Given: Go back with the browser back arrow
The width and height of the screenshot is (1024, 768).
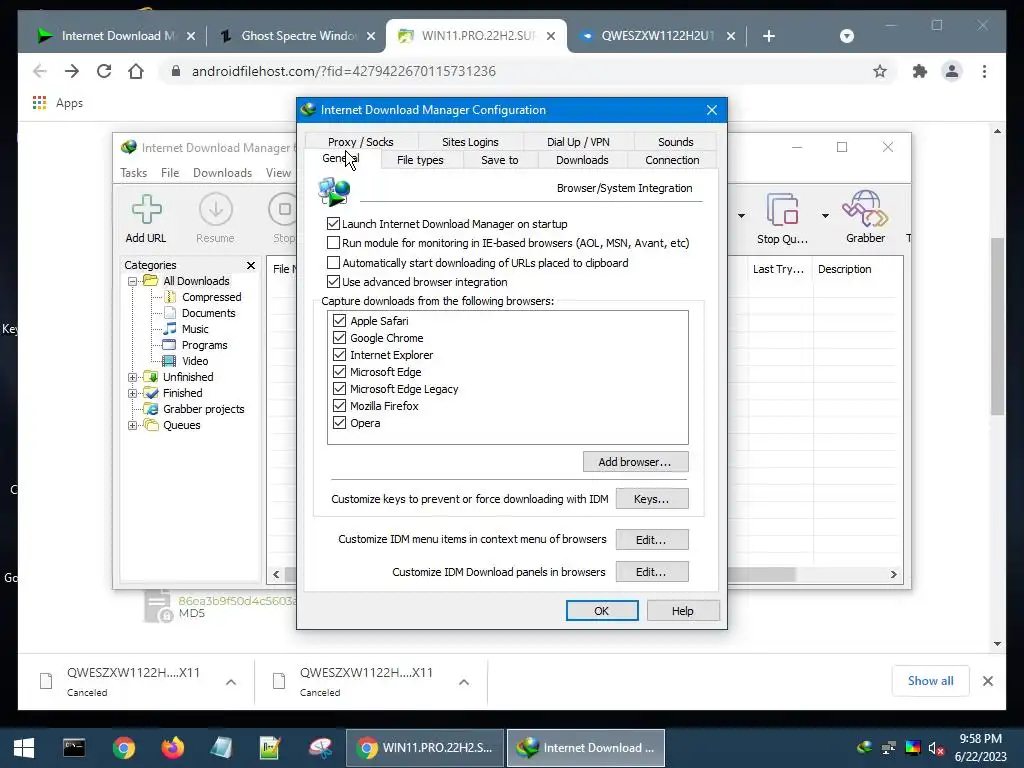Looking at the screenshot, I should click(x=40, y=71).
